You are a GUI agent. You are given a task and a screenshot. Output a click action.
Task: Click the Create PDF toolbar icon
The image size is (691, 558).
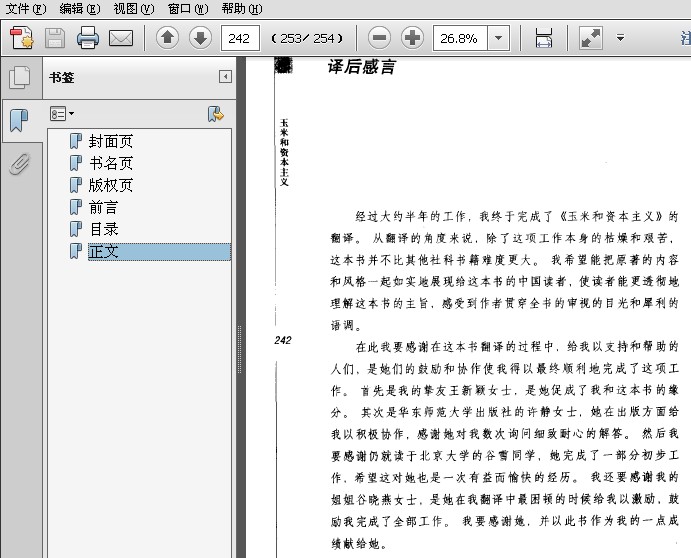22,39
